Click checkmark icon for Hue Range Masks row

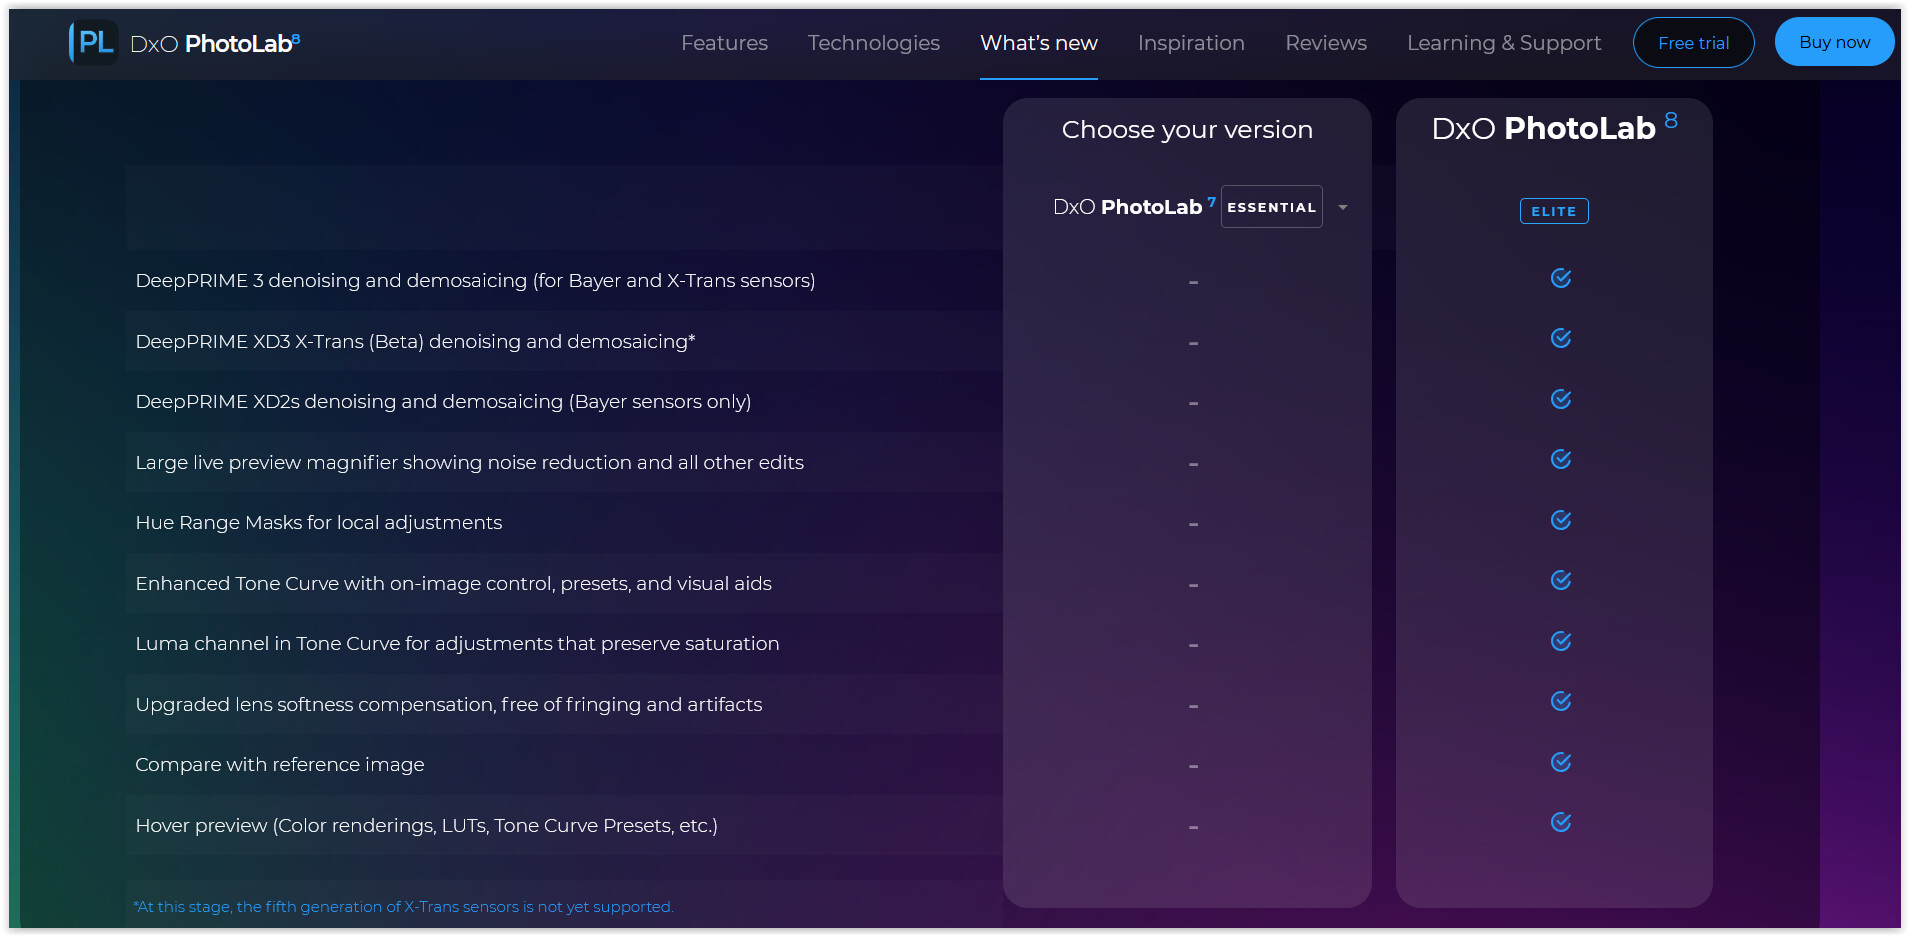[x=1560, y=520]
